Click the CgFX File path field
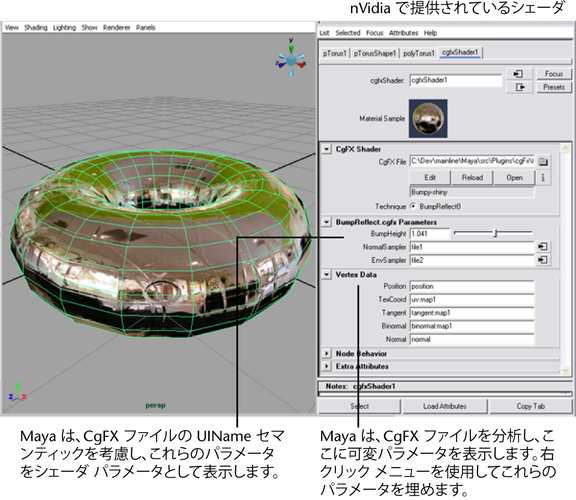 [472, 161]
